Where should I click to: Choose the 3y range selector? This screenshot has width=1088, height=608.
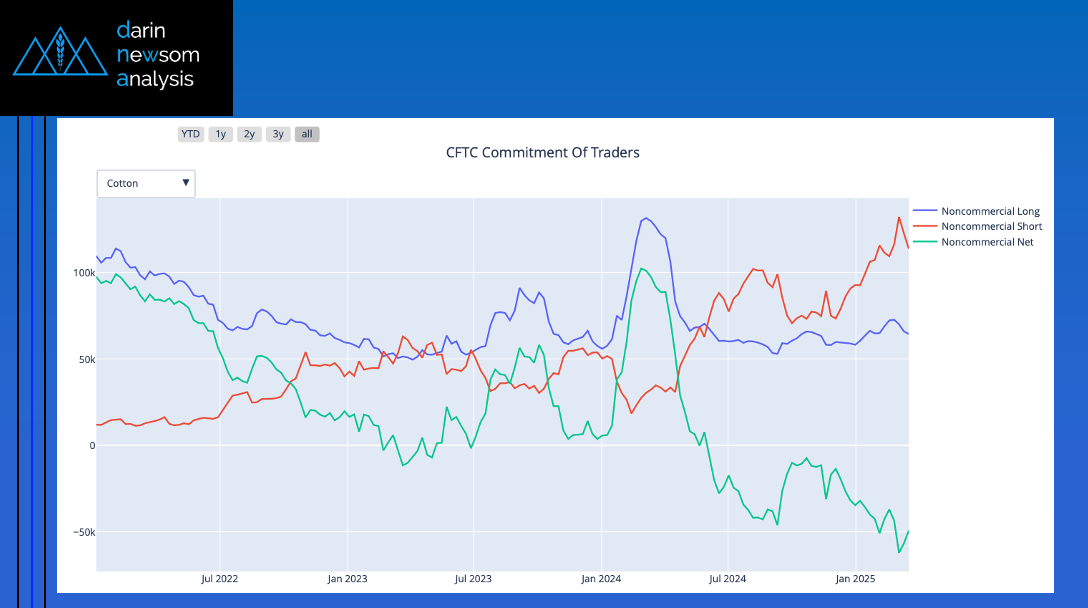(x=278, y=134)
